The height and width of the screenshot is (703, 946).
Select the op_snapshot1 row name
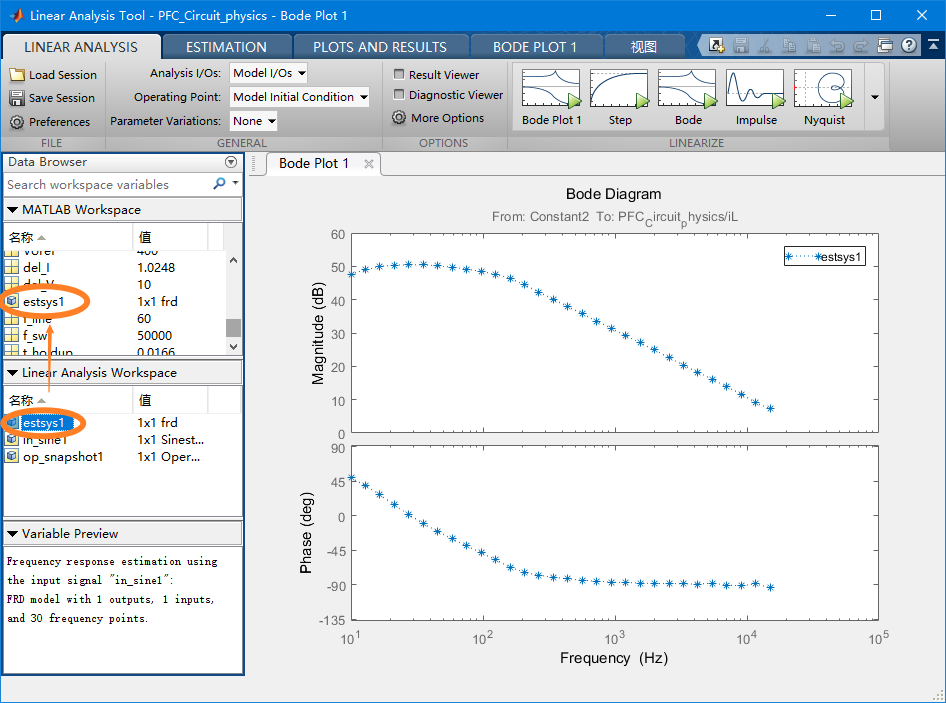[63, 457]
